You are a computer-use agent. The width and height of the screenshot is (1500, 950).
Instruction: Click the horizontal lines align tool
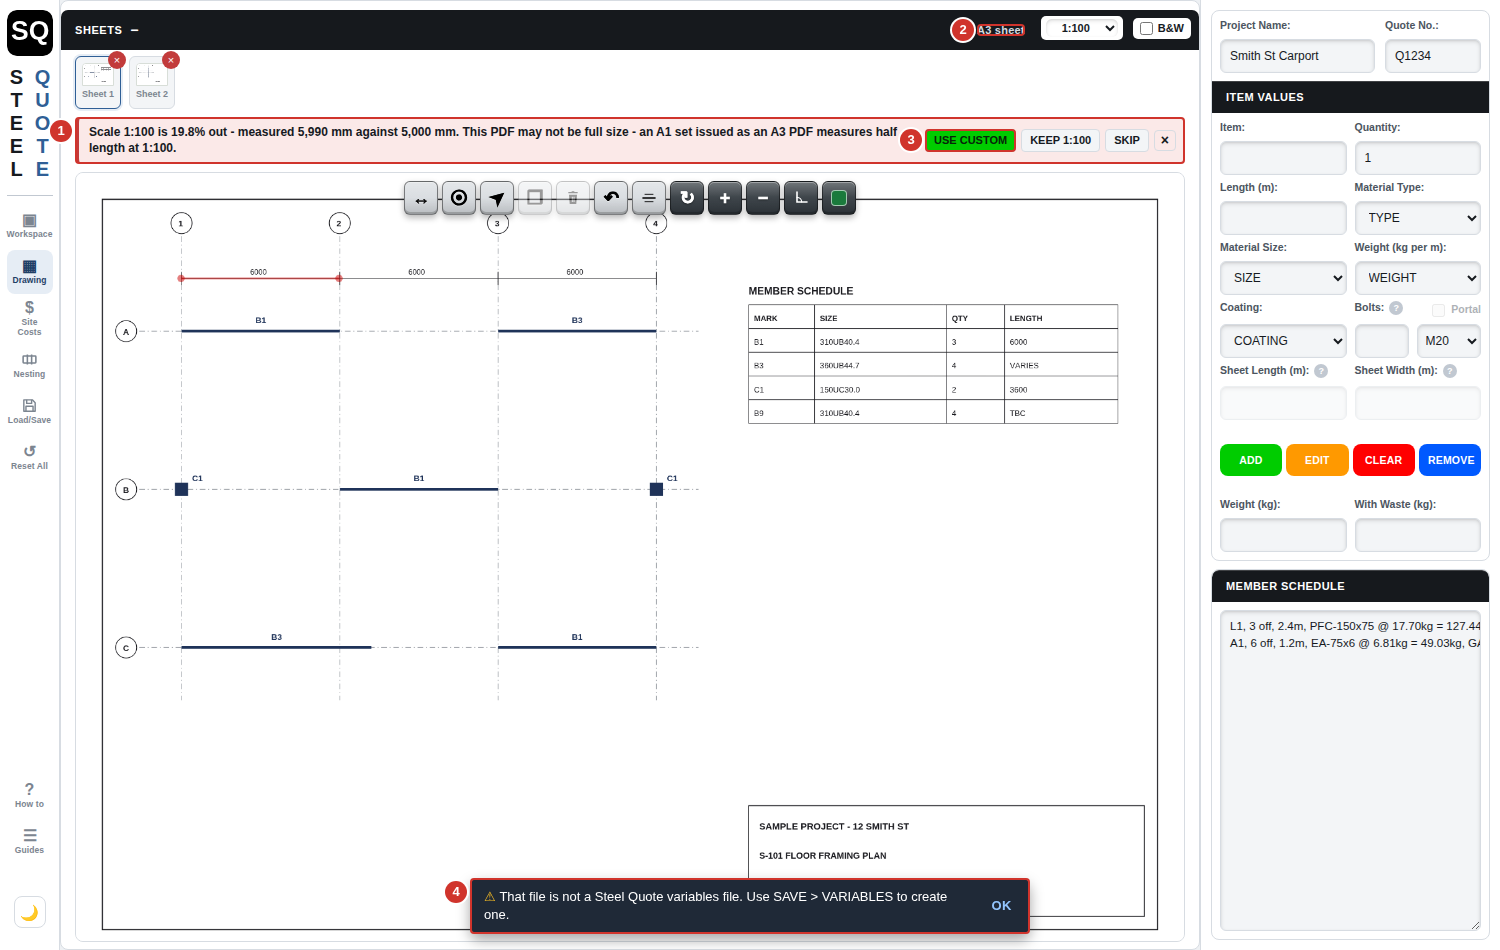click(x=649, y=198)
